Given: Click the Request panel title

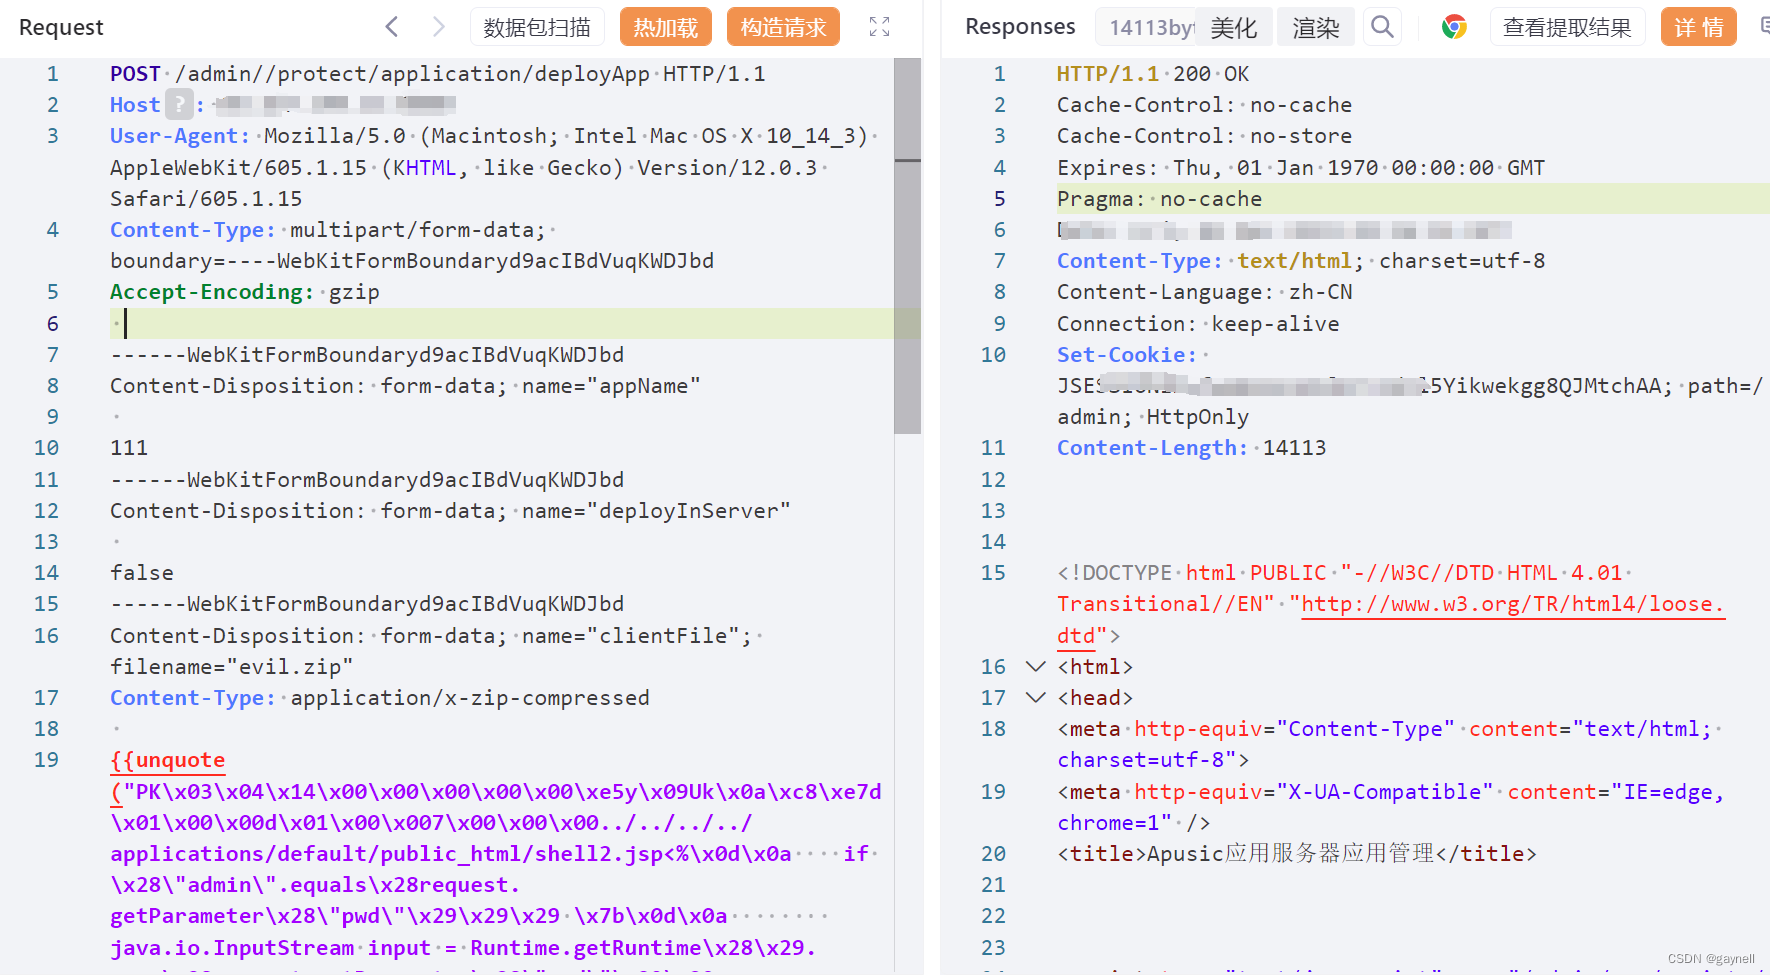Looking at the screenshot, I should tap(61, 27).
